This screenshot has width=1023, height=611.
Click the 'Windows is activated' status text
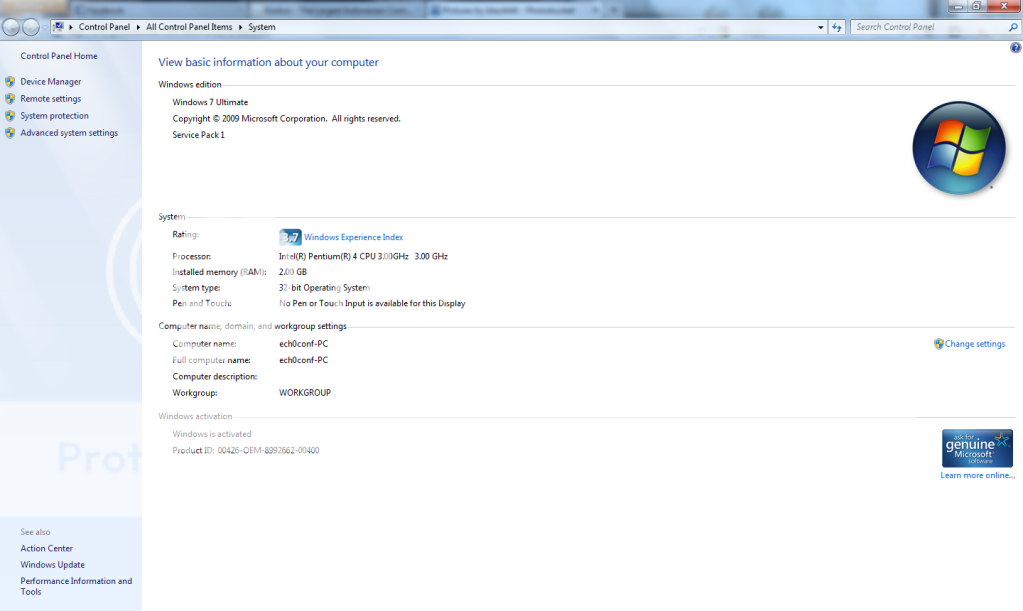[x=211, y=434]
